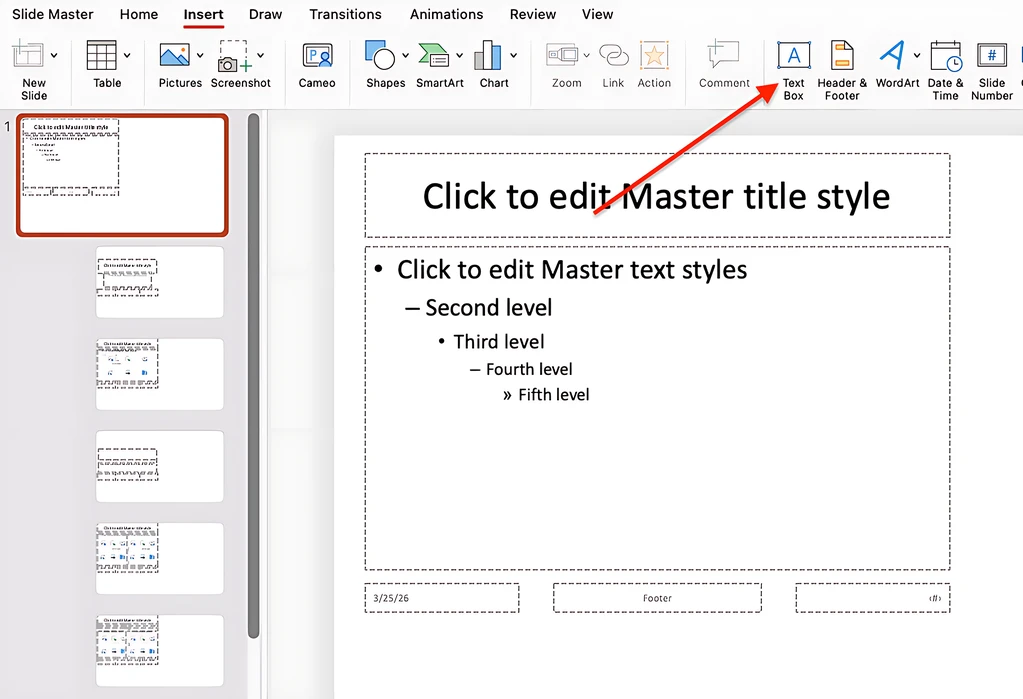Open the Chart dropdown arrow

514,56
